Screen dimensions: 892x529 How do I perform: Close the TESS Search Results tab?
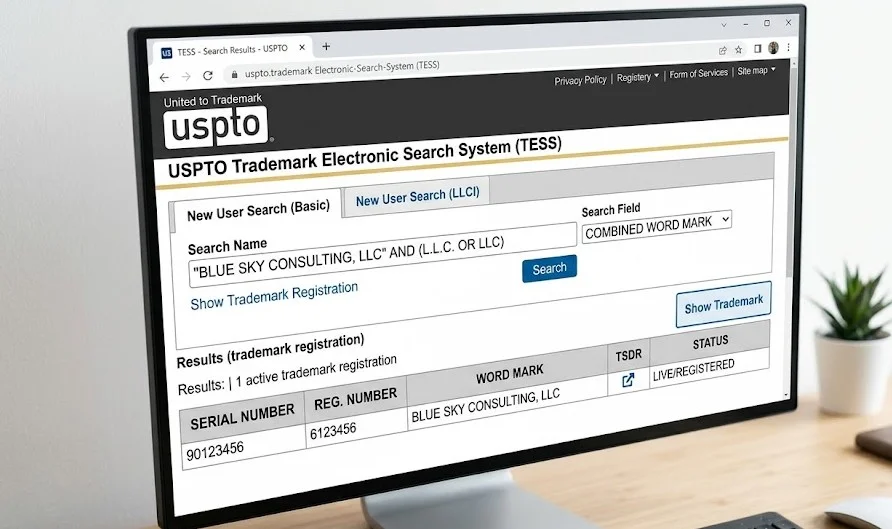point(302,48)
